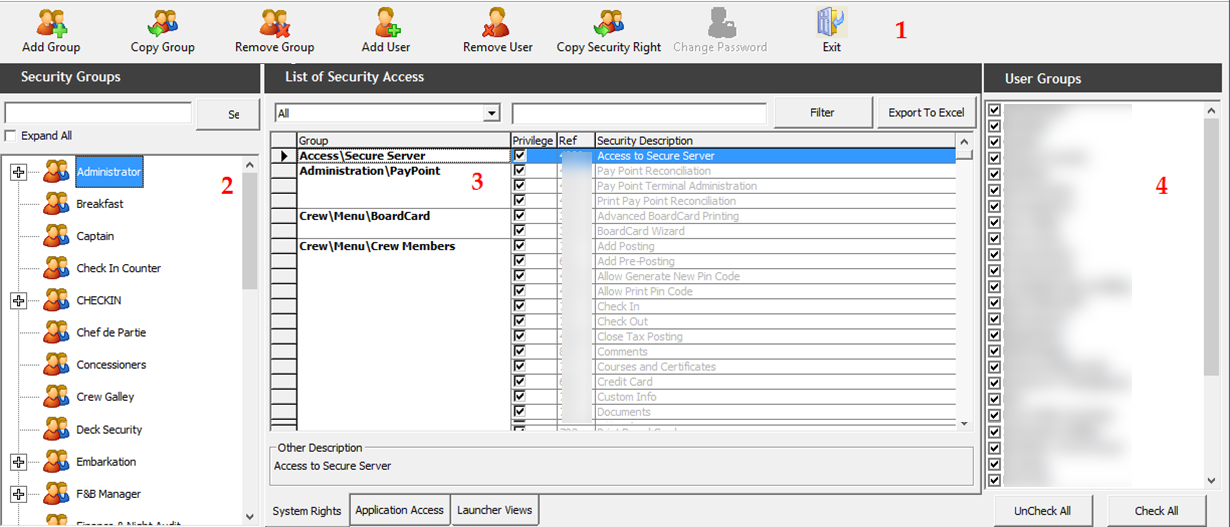Click the User Groups panel scrollbar
The height and width of the screenshot is (527, 1230).
(x=1212, y=295)
